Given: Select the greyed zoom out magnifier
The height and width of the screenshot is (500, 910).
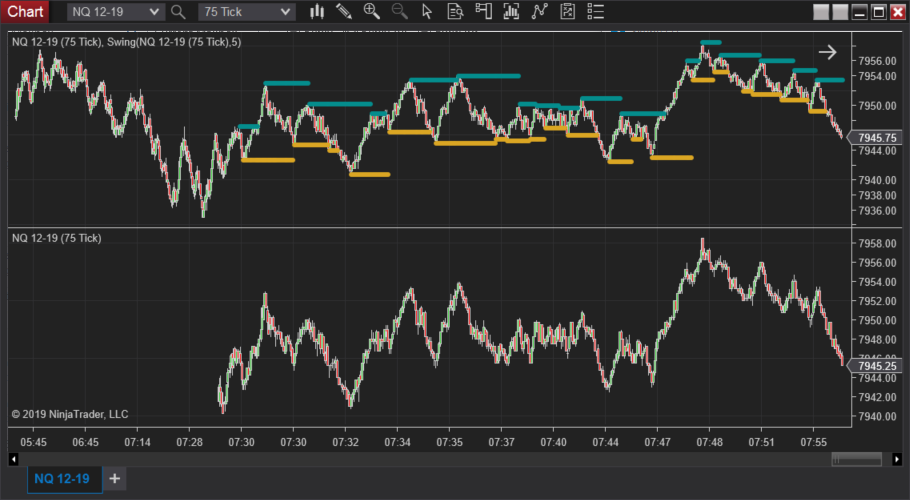Looking at the screenshot, I should point(399,11).
